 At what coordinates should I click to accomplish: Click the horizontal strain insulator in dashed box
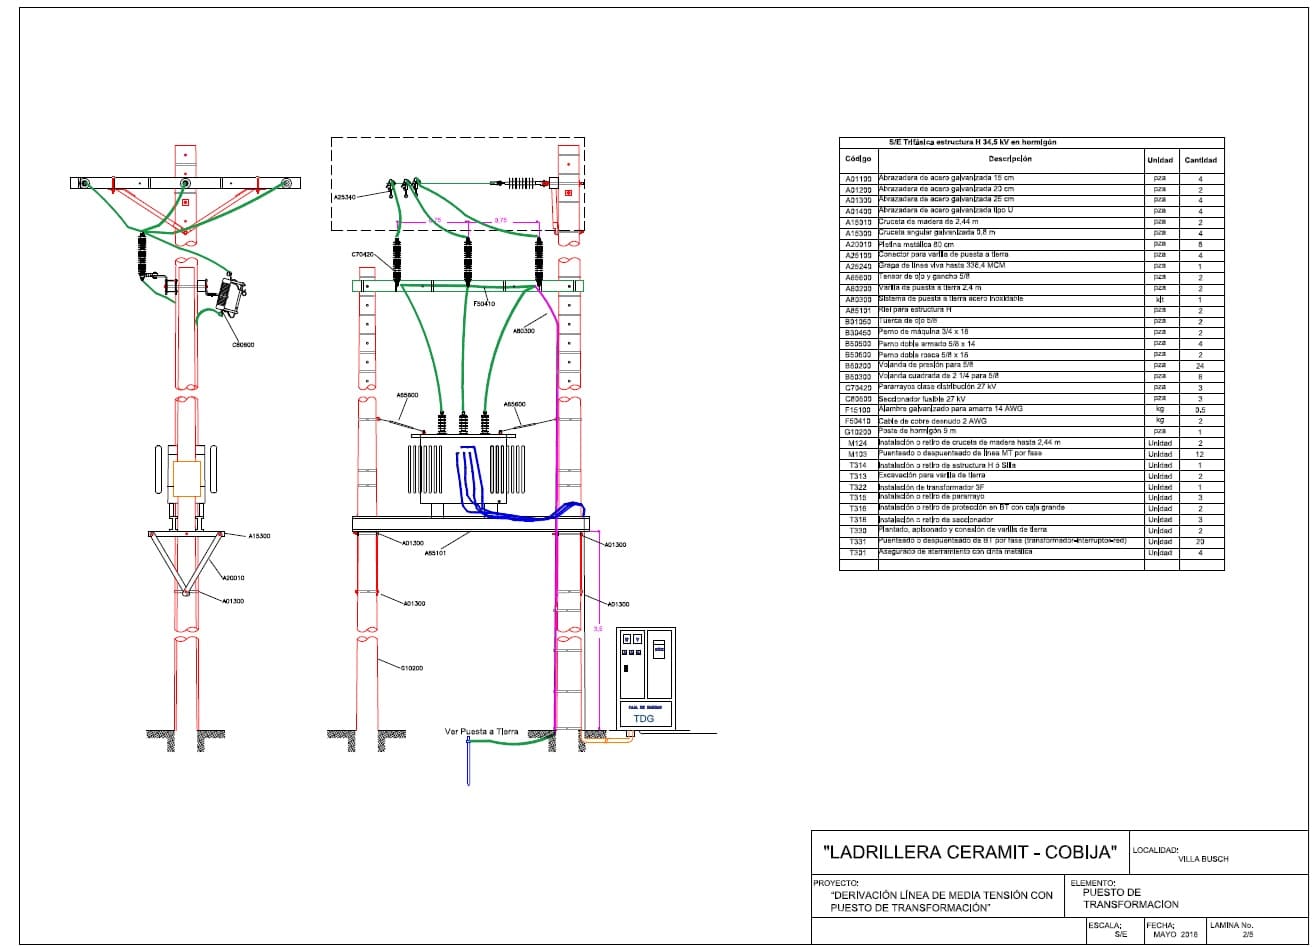pyautogui.click(x=520, y=183)
